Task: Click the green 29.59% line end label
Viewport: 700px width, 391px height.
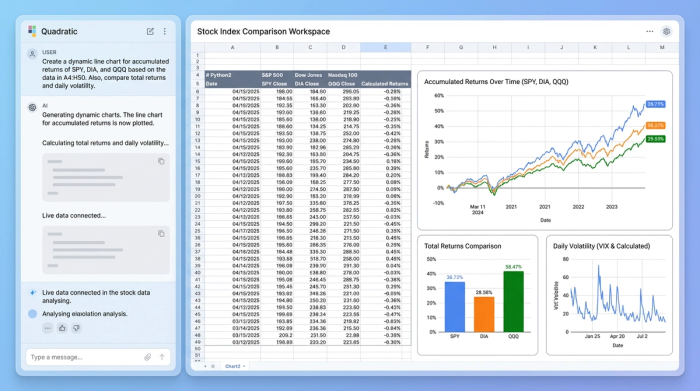Action: (x=655, y=139)
